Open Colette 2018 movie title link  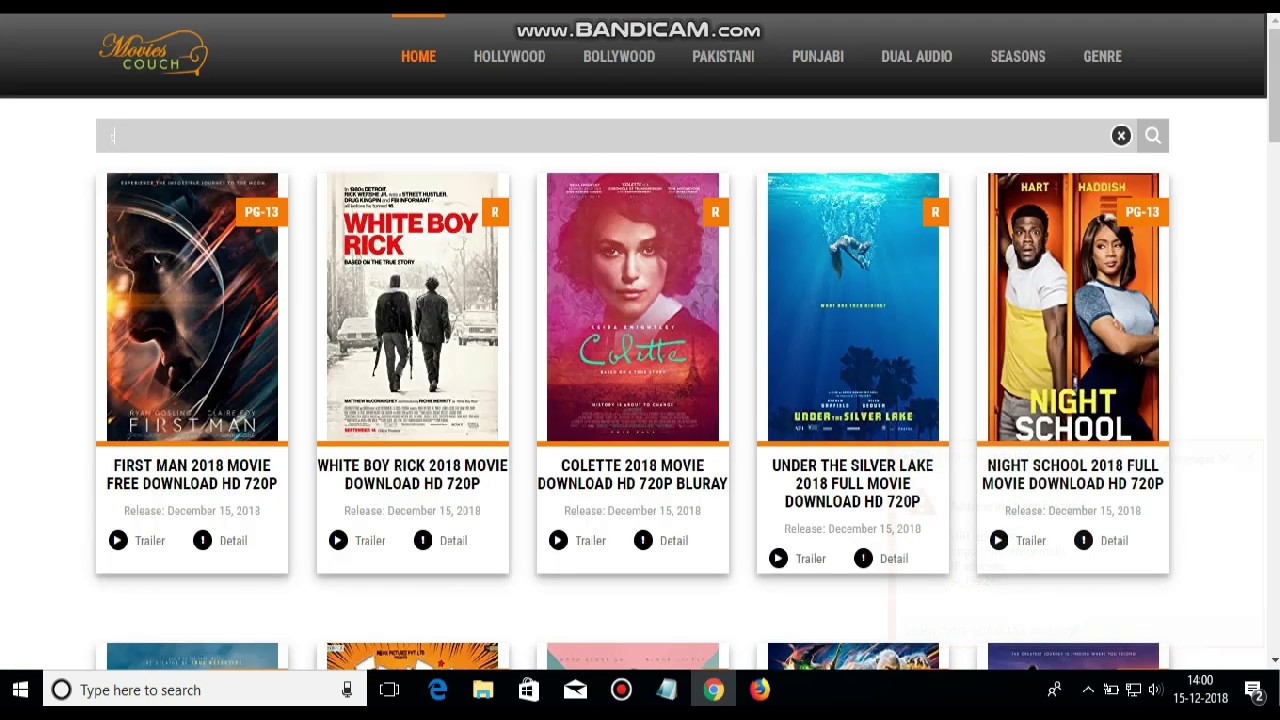point(632,474)
